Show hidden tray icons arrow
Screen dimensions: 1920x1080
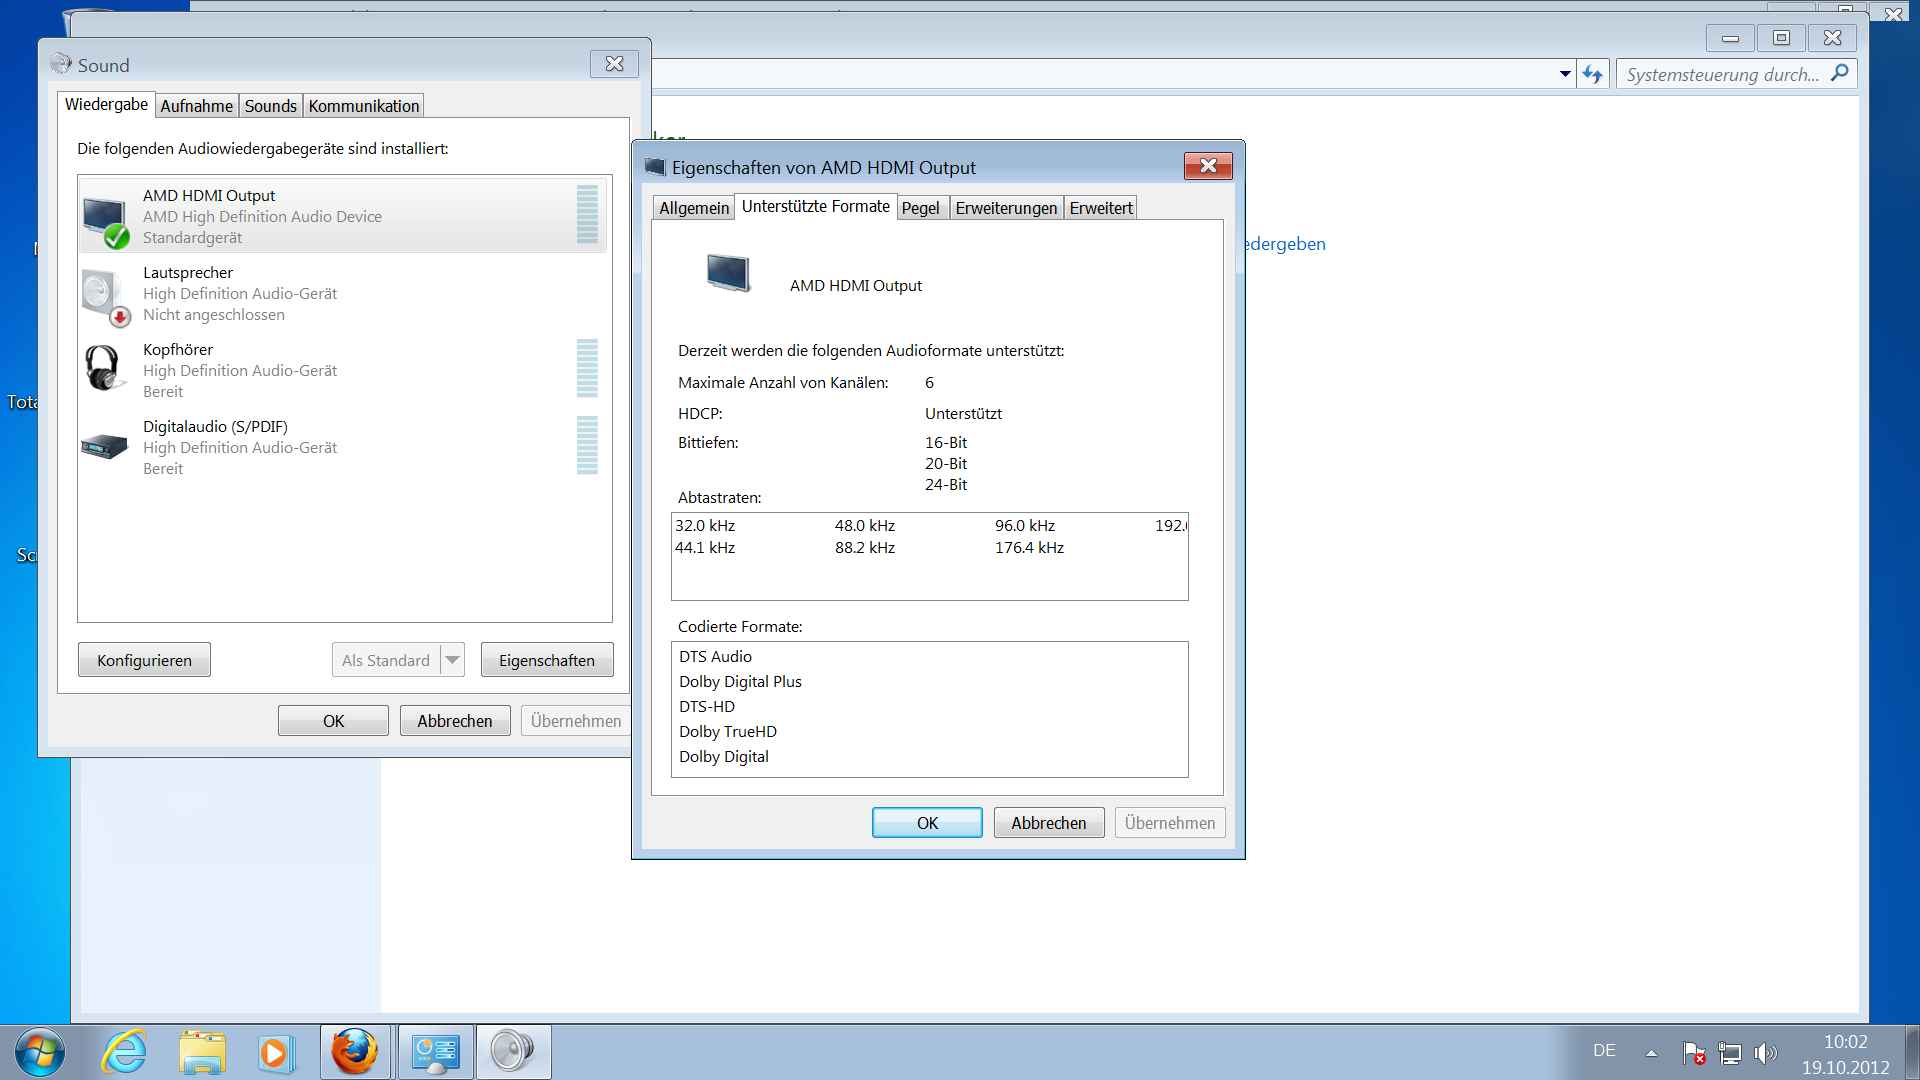point(1651,1052)
